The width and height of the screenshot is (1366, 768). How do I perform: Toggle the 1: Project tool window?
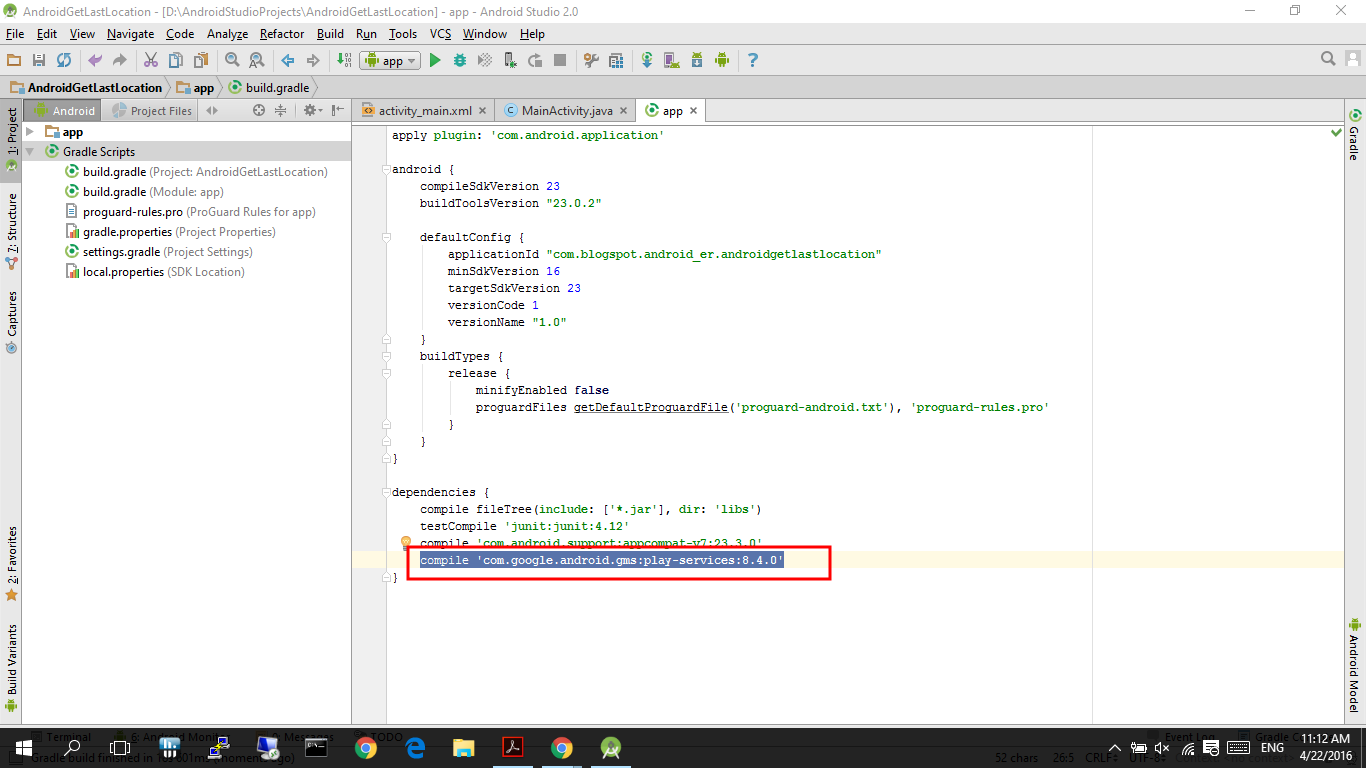(x=11, y=140)
